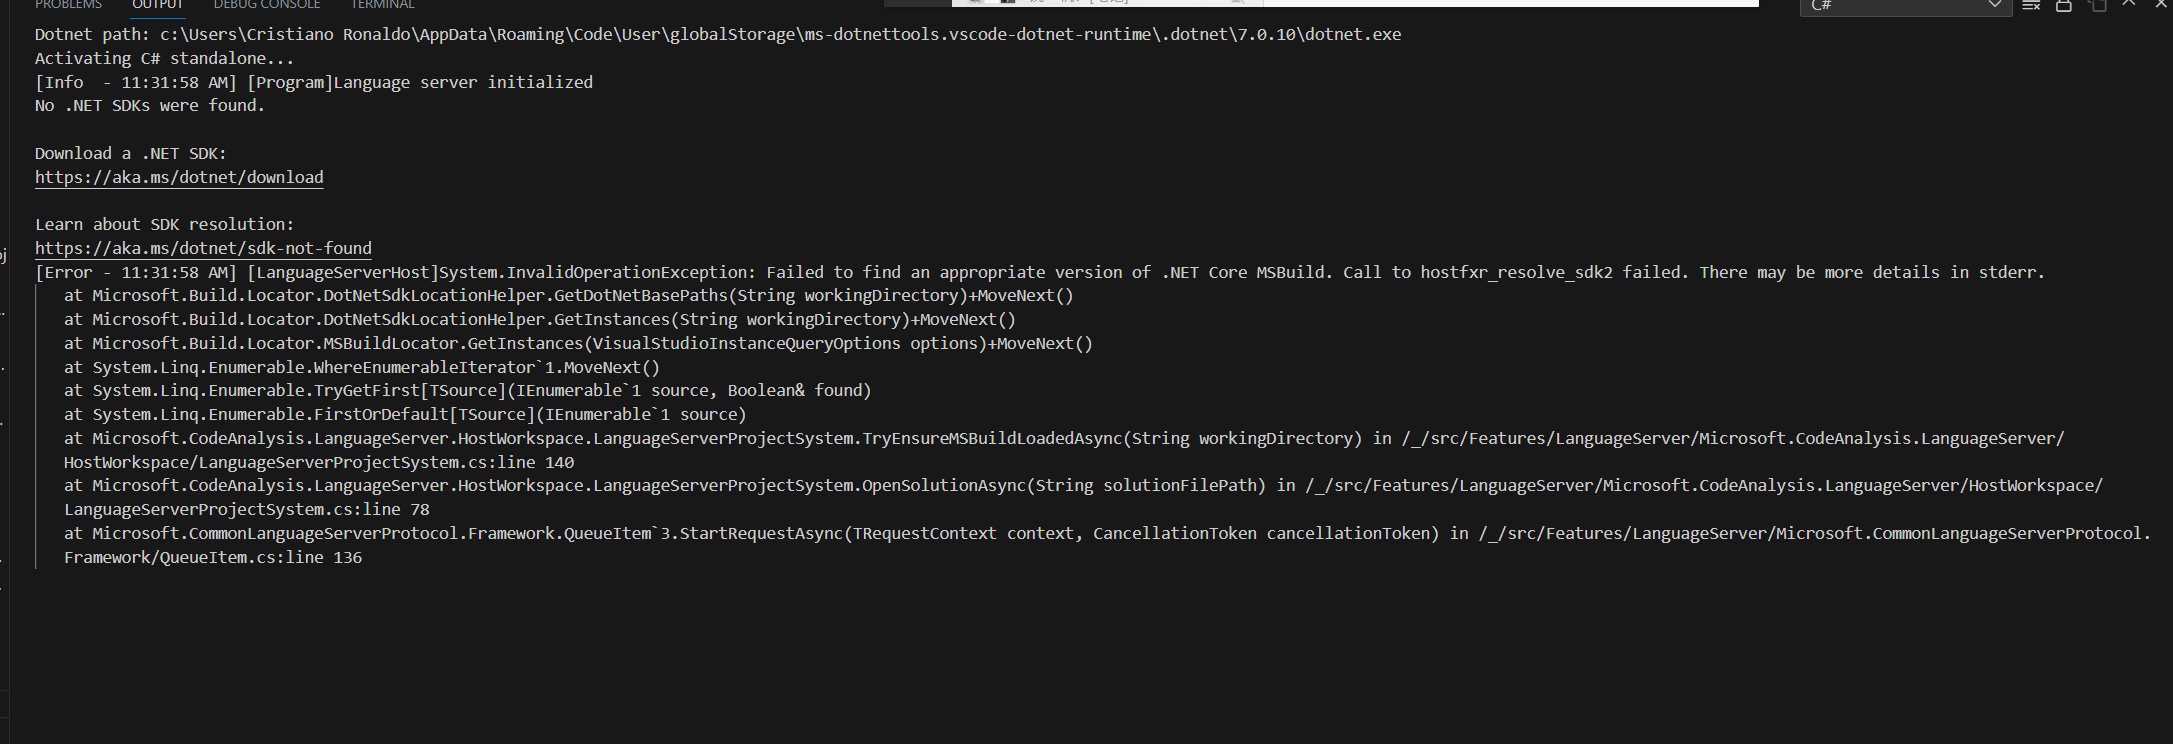
Task: Show the Terminal tab
Action: click(x=382, y=5)
